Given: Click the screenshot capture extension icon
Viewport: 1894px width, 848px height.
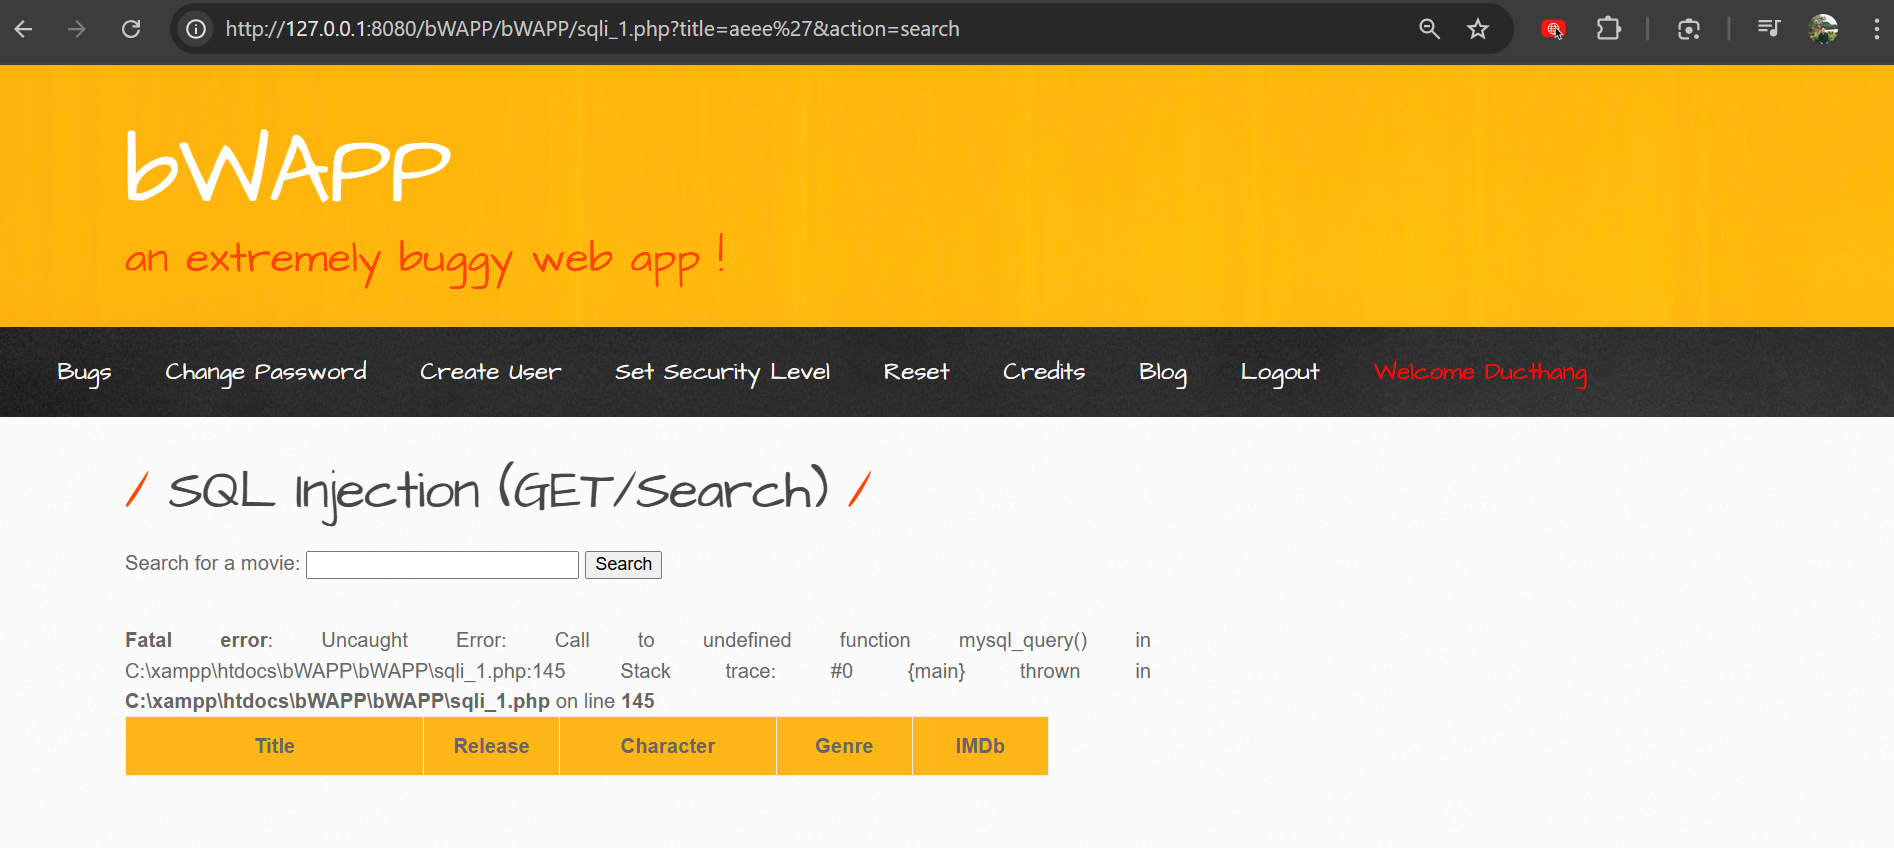Looking at the screenshot, I should click(1689, 29).
